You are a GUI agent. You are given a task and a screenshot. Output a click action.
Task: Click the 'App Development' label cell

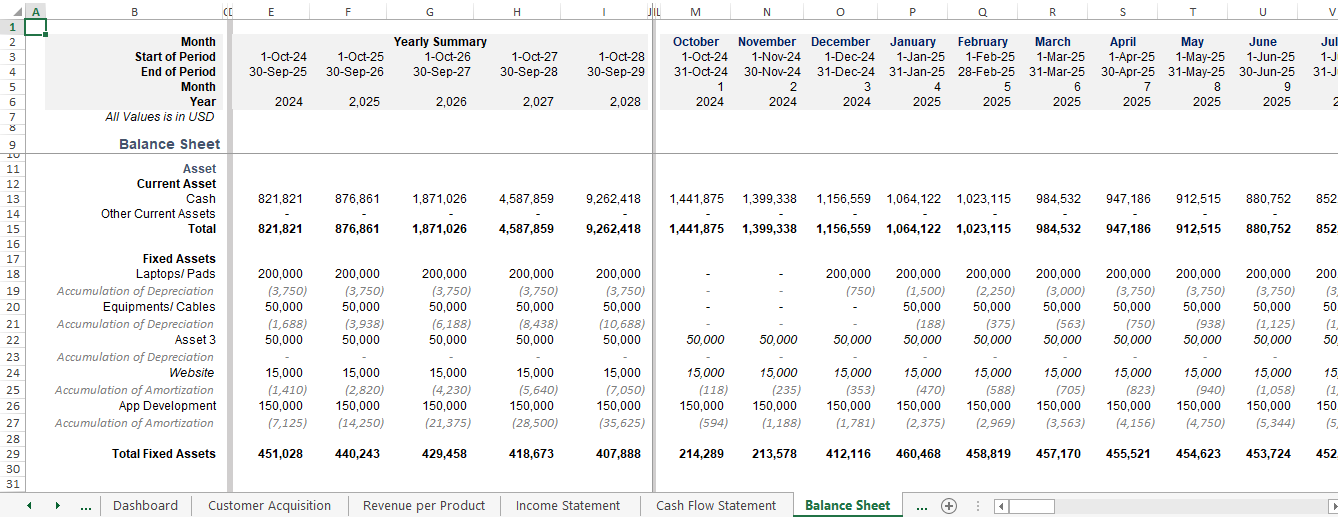(167, 406)
